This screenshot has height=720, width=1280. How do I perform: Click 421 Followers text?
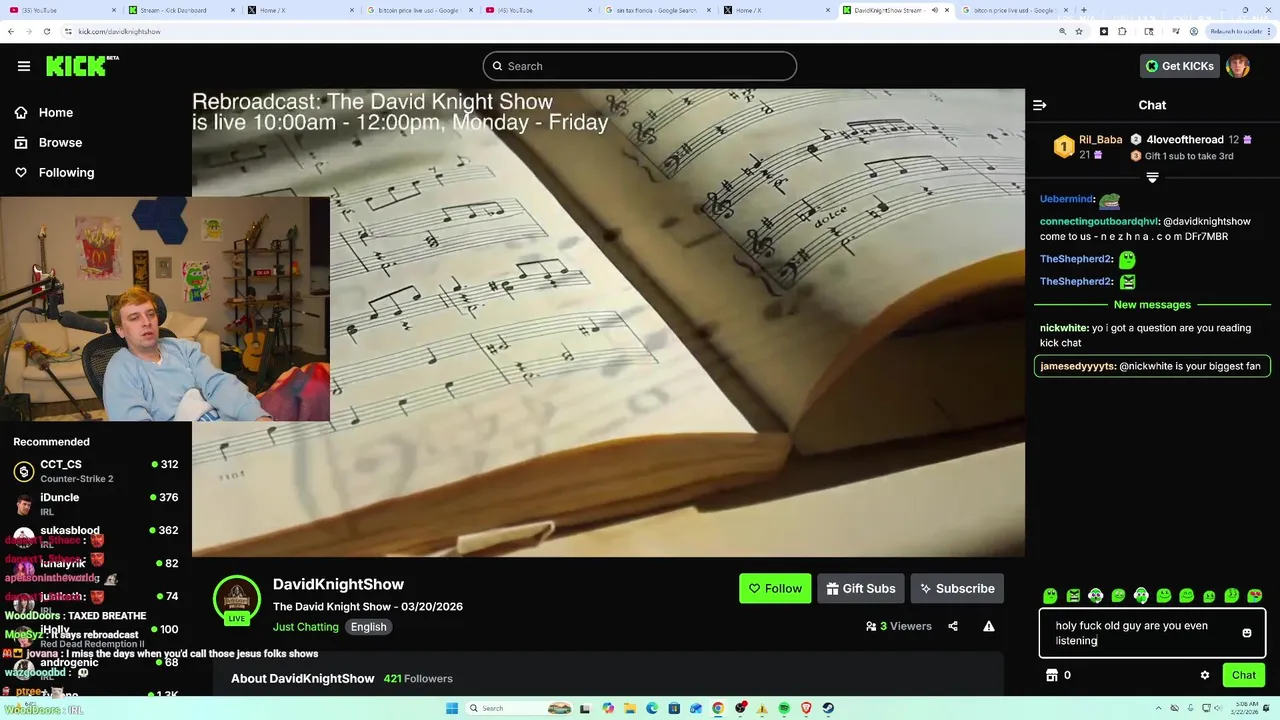[418, 679]
